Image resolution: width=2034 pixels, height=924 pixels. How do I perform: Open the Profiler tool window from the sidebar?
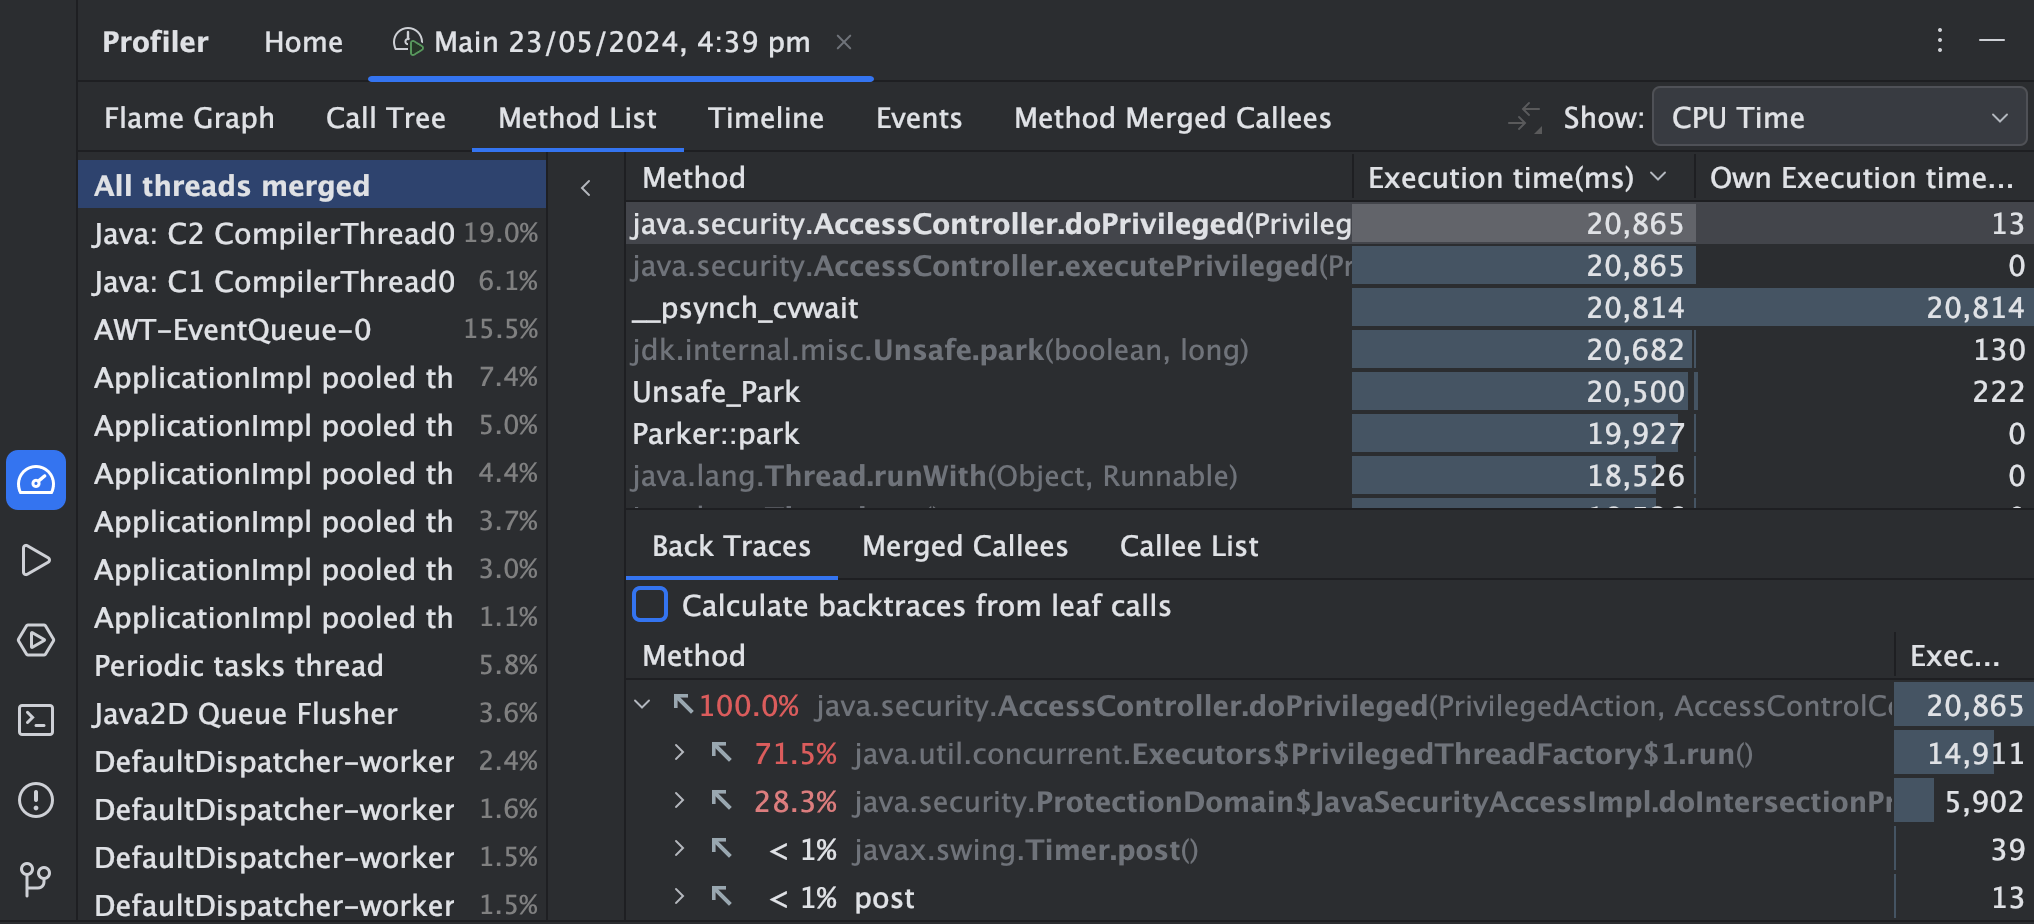click(36, 480)
